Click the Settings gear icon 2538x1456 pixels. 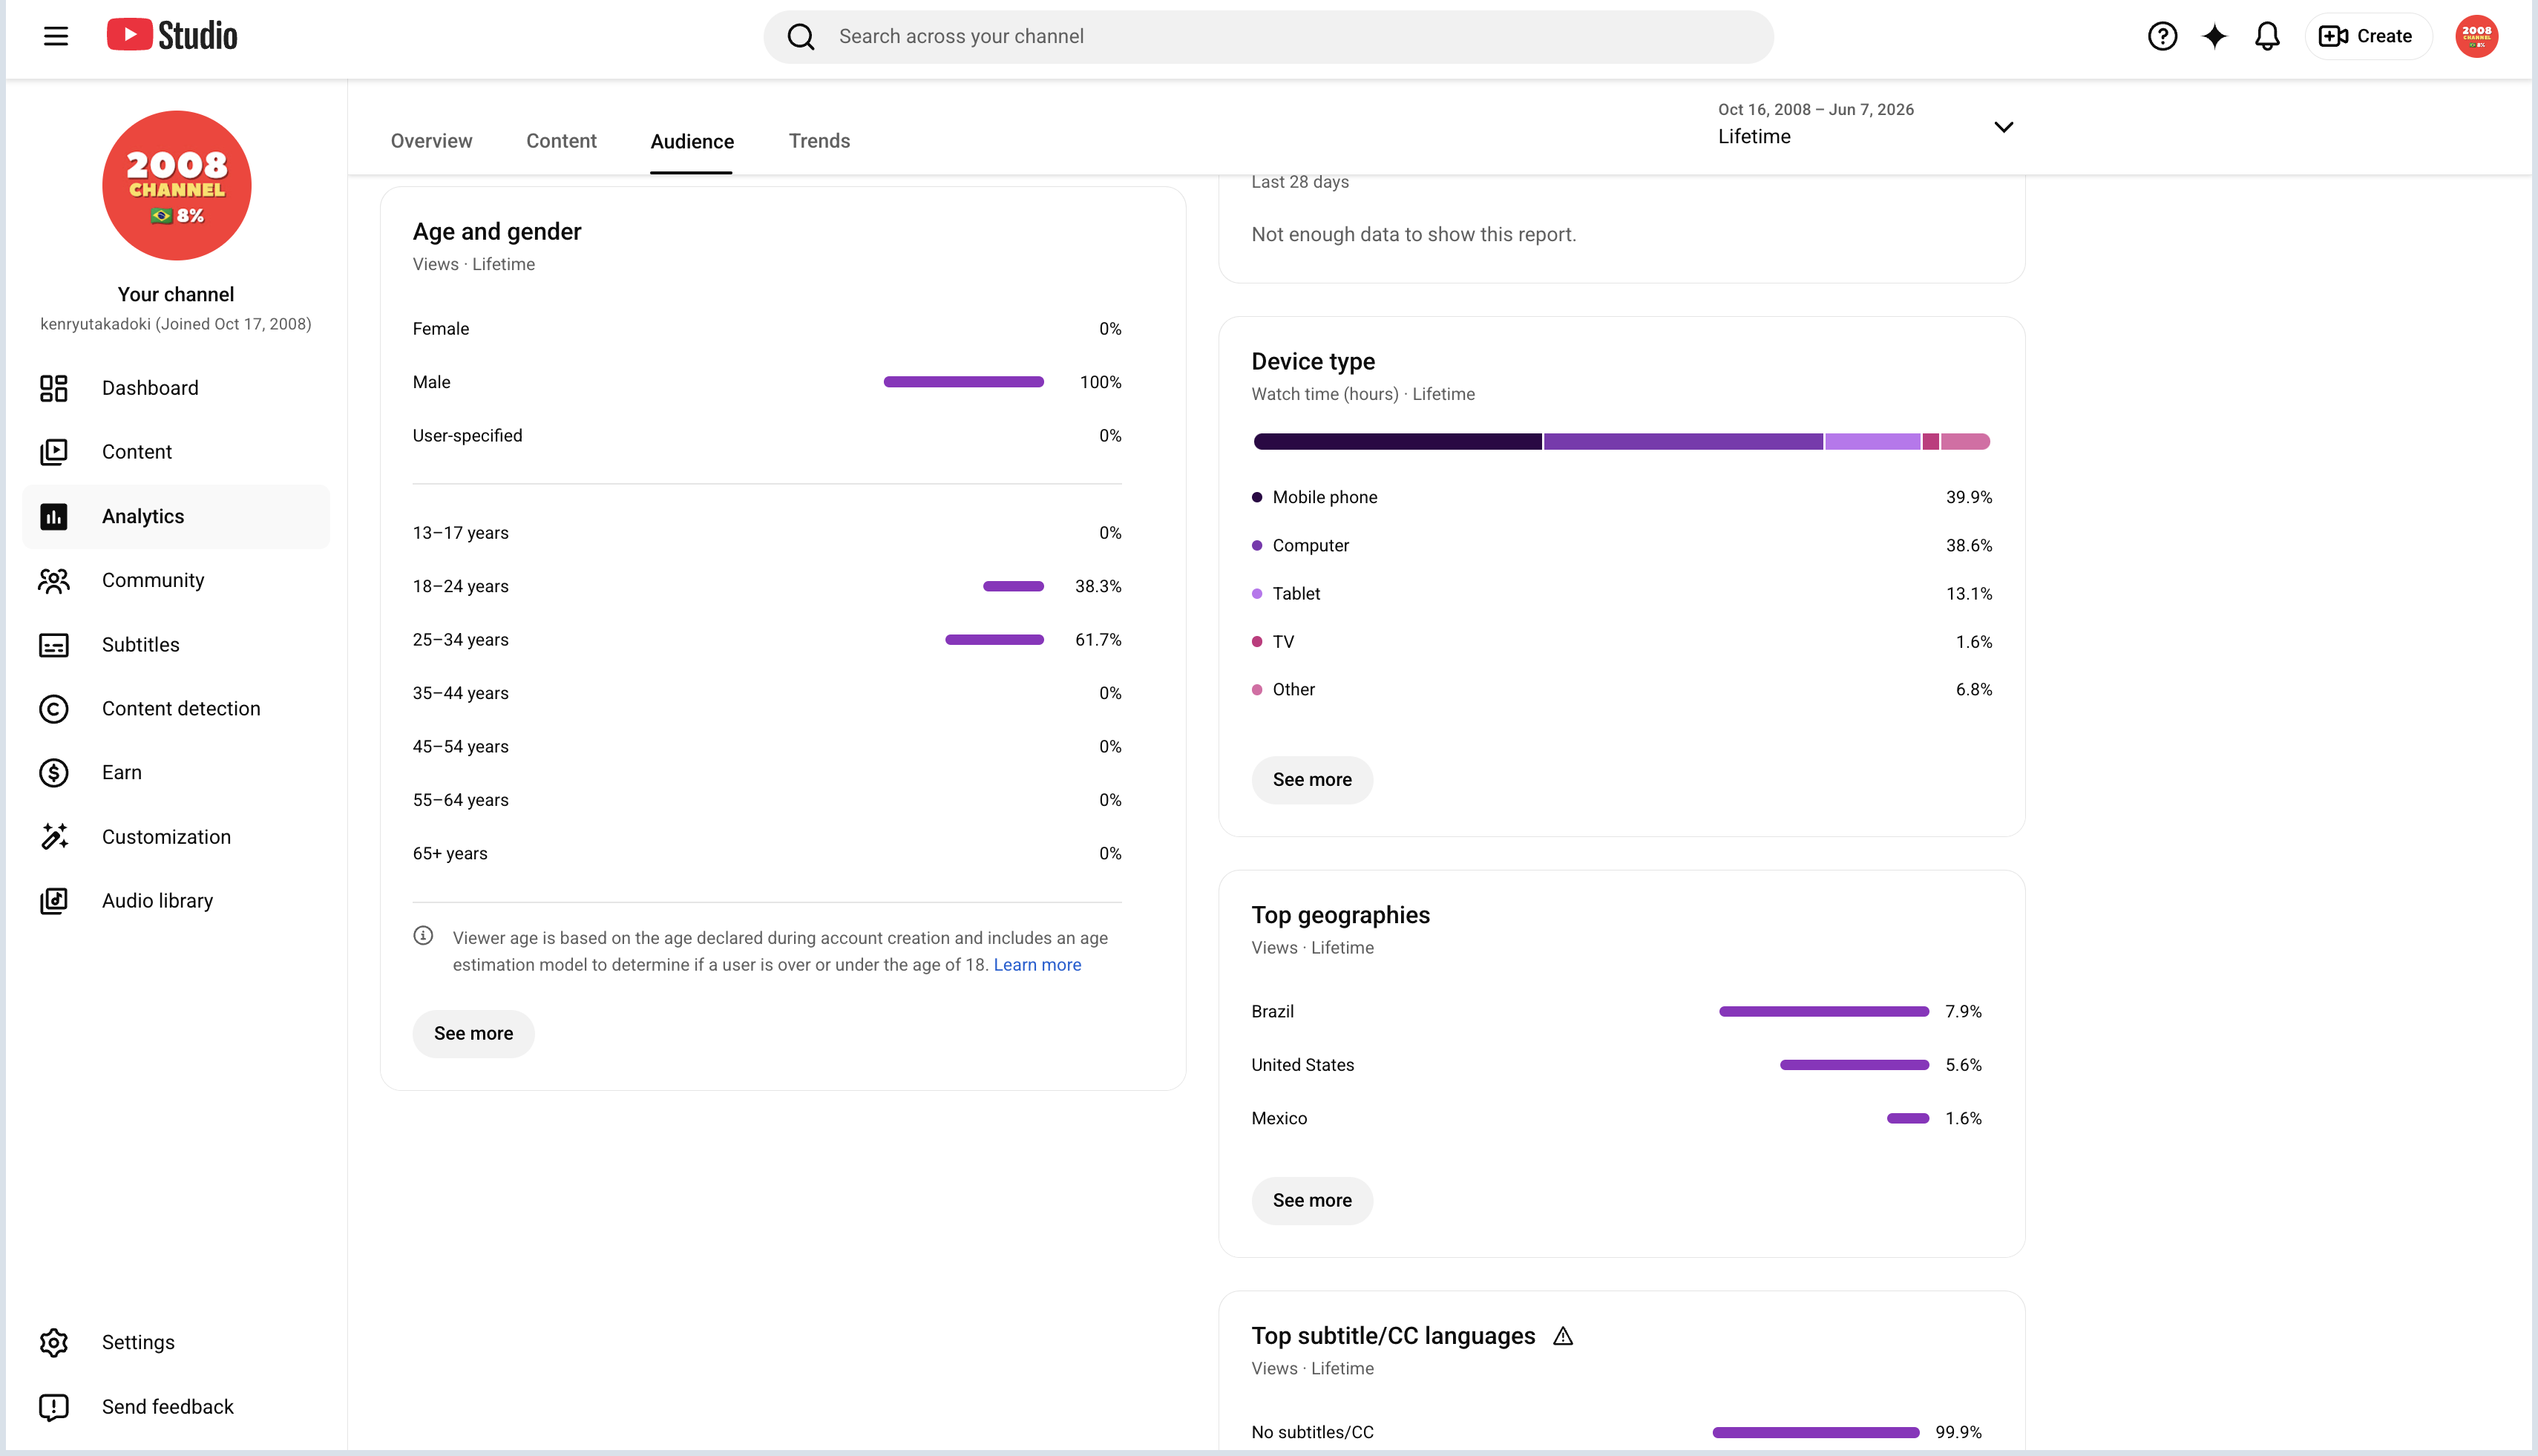click(54, 1343)
